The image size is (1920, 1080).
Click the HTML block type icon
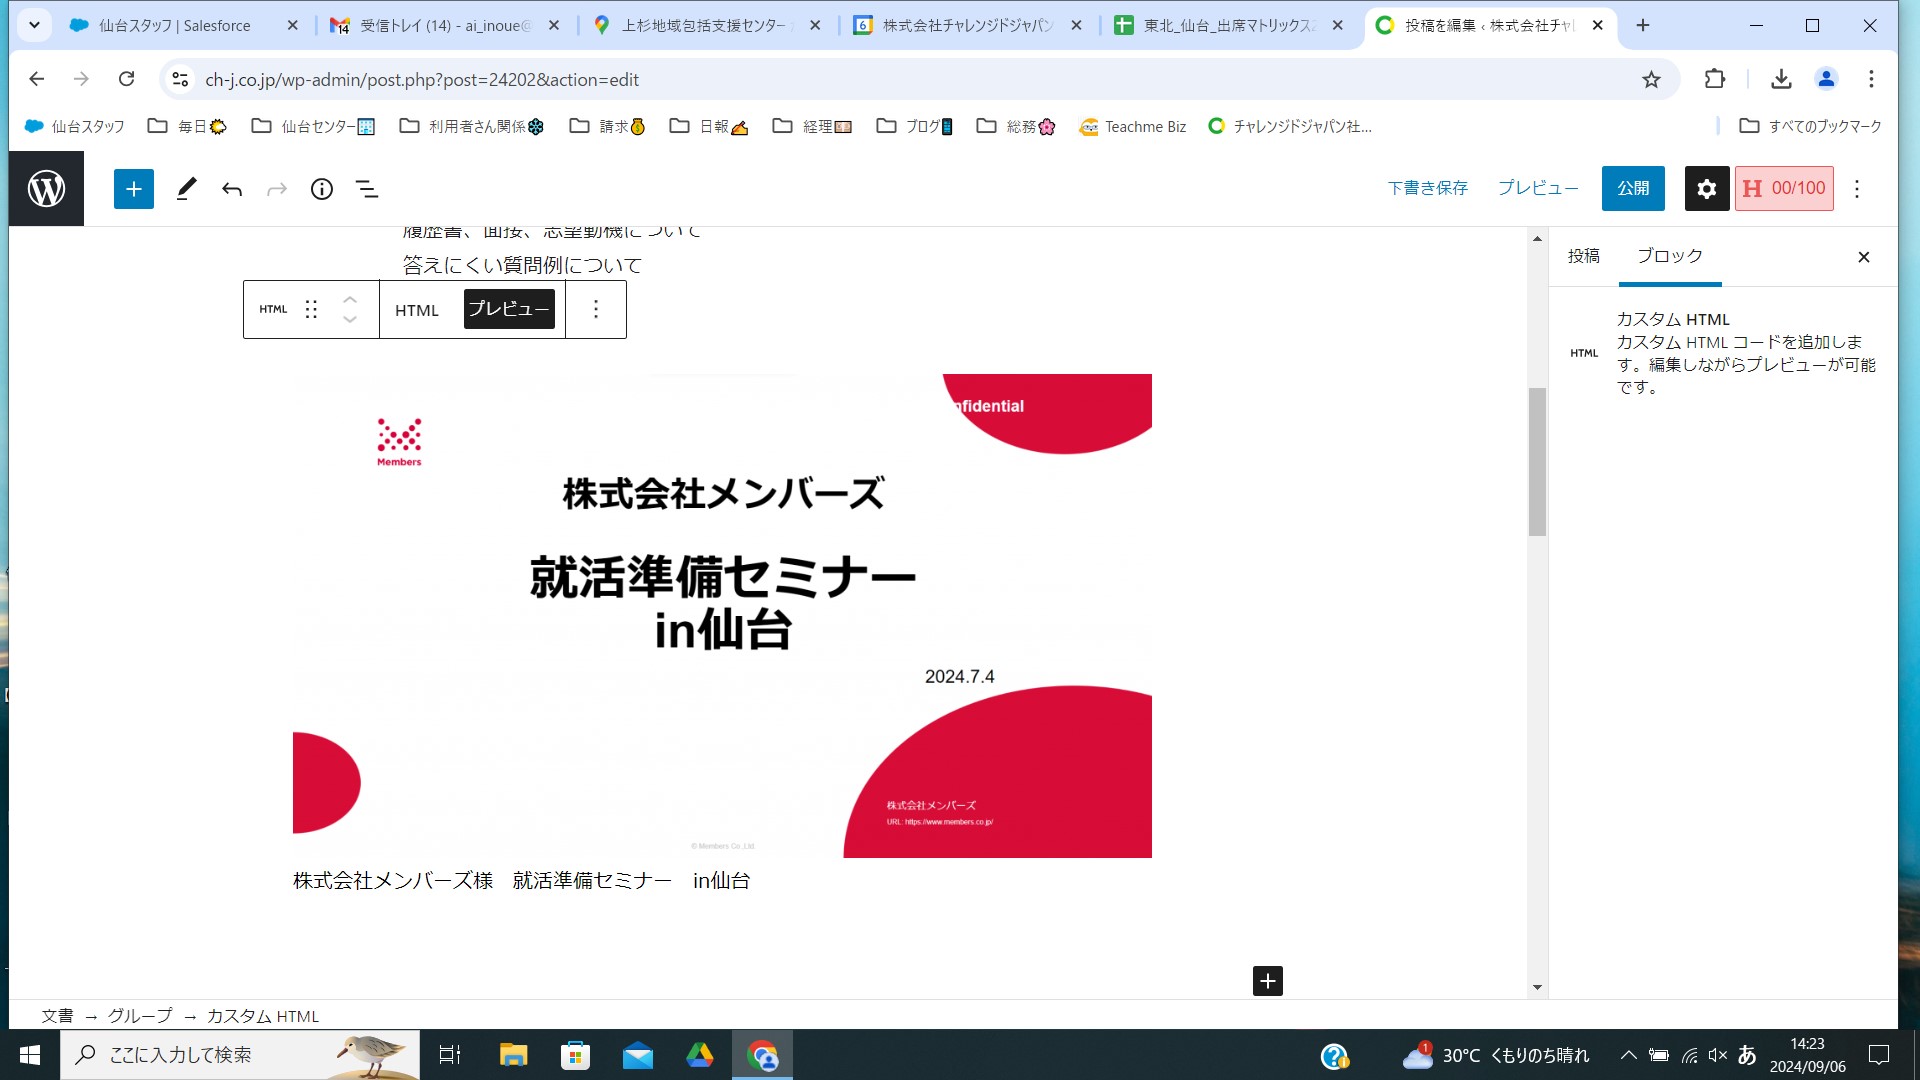[273, 309]
